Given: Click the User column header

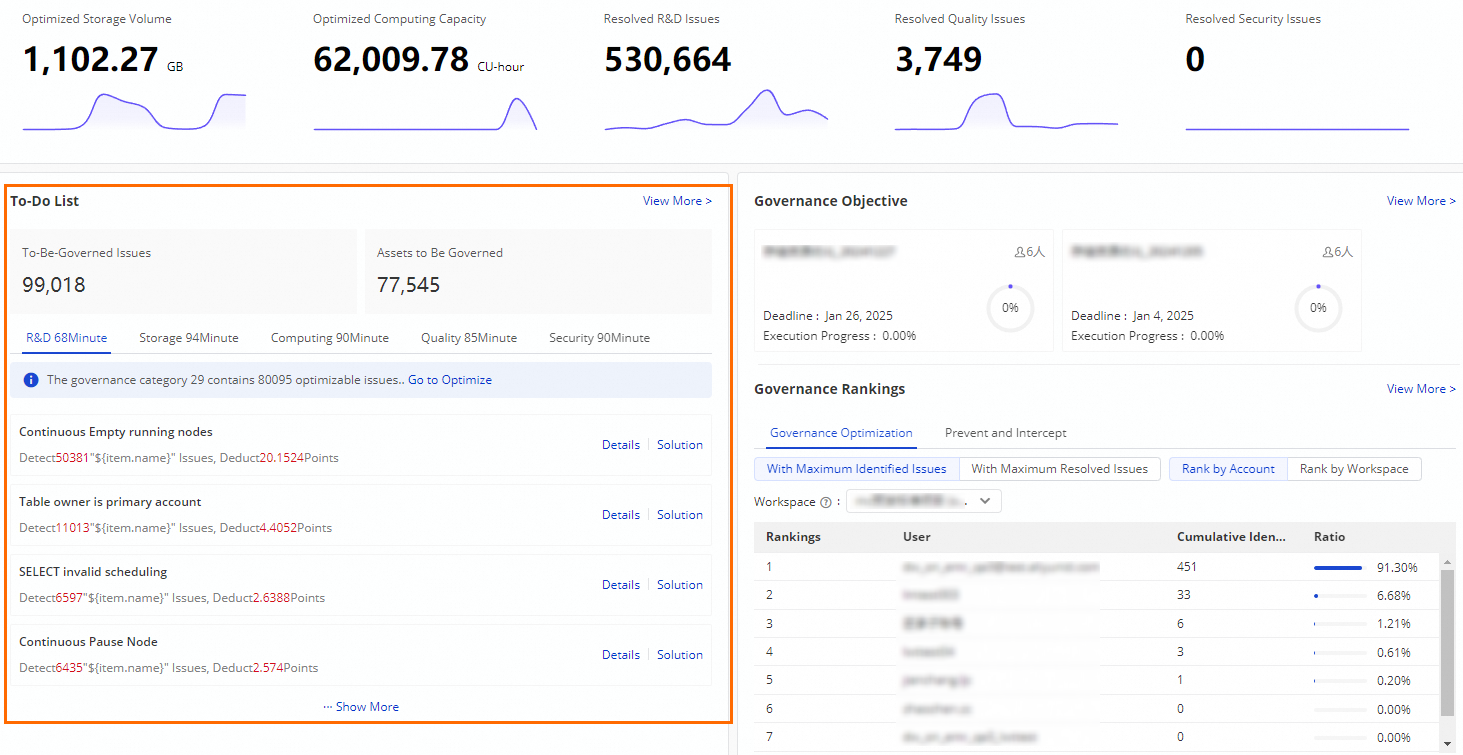Looking at the screenshot, I should pyautogui.click(x=917, y=537).
